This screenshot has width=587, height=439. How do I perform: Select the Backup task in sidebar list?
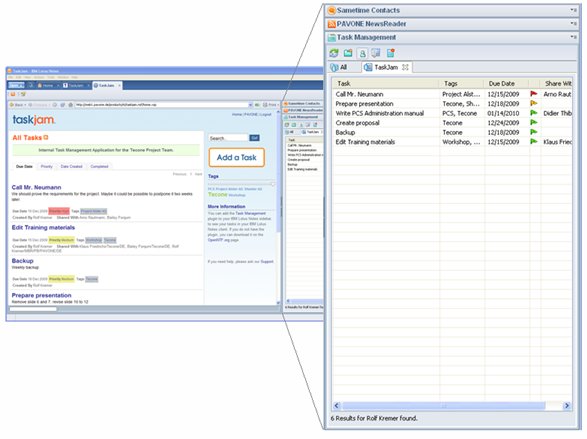(x=452, y=132)
